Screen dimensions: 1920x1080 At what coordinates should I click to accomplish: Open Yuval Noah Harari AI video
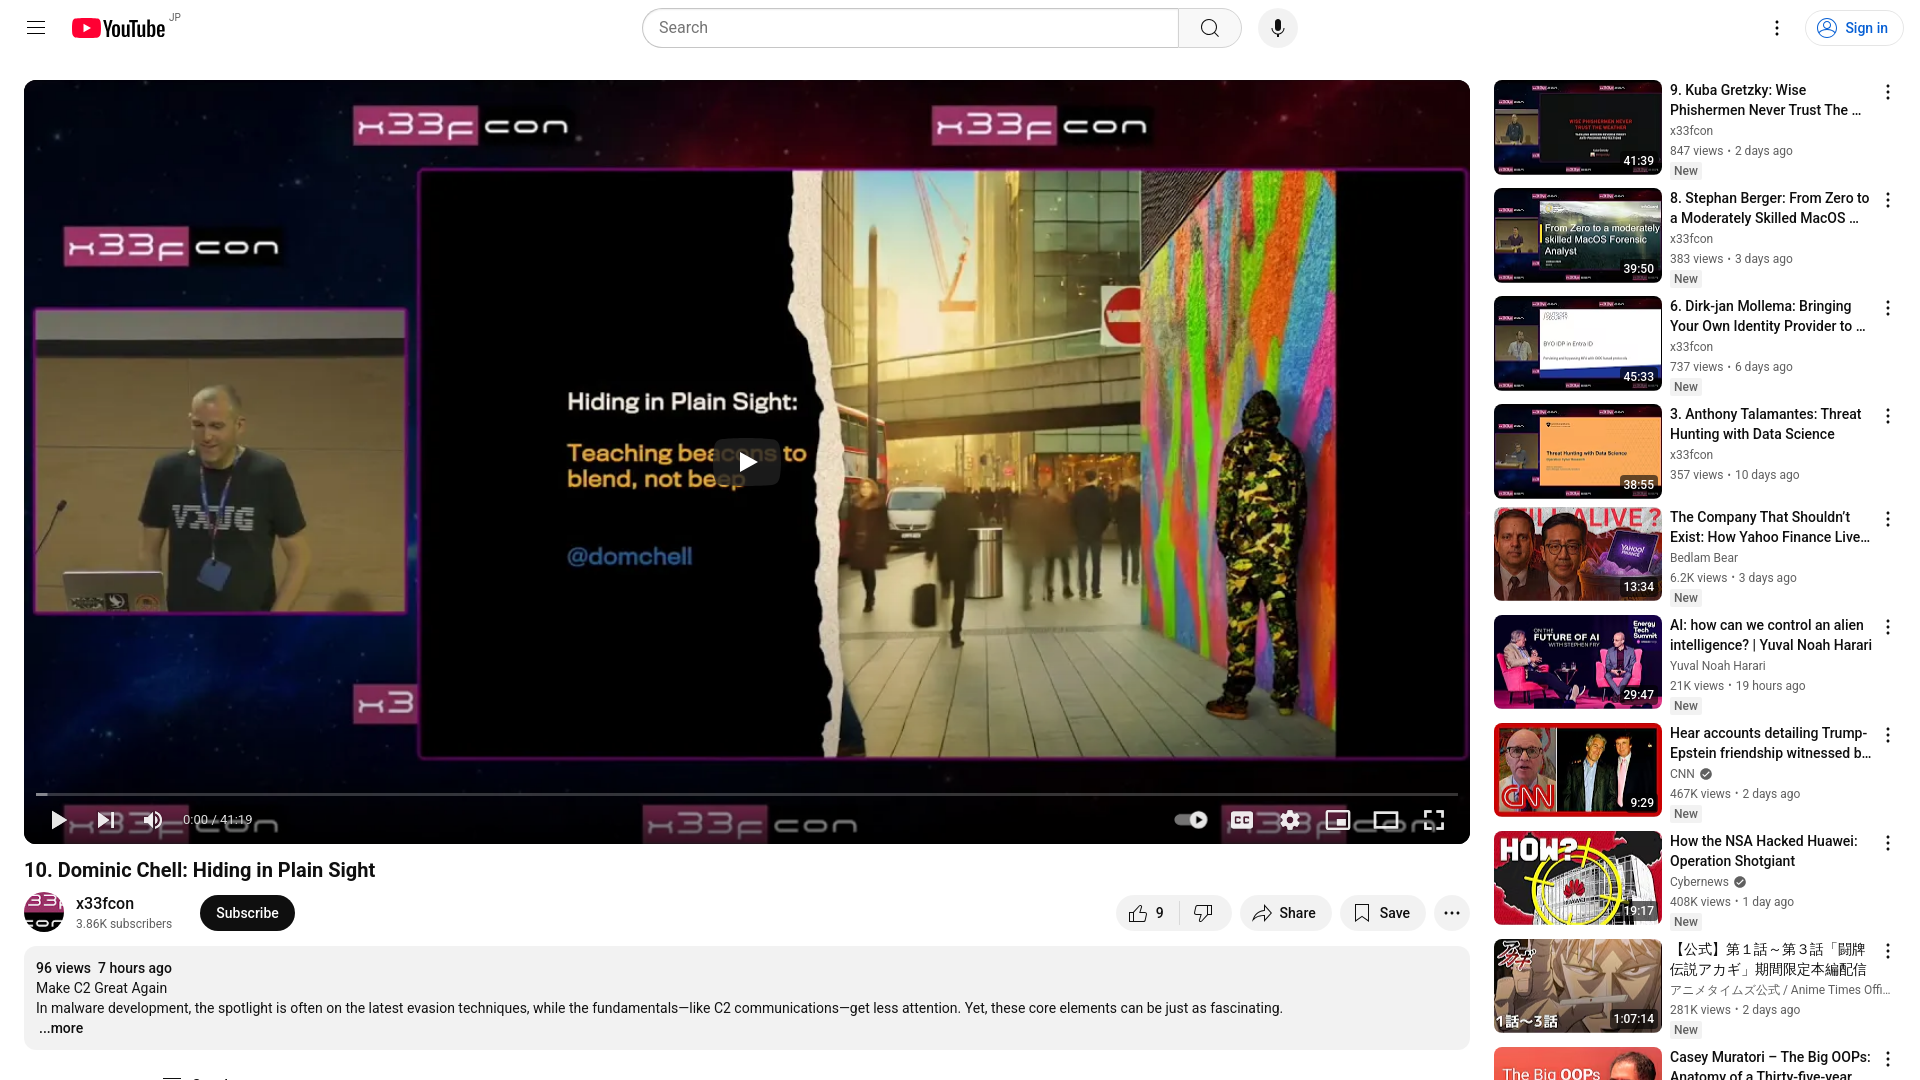pyautogui.click(x=1770, y=635)
